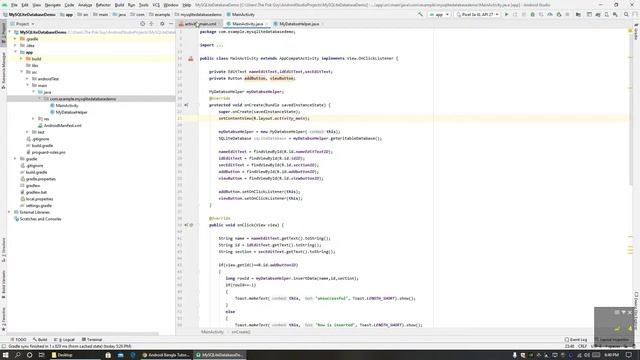Select proguard-rules.pro in project tree
This screenshot has width=640, height=360.
click(48, 152)
